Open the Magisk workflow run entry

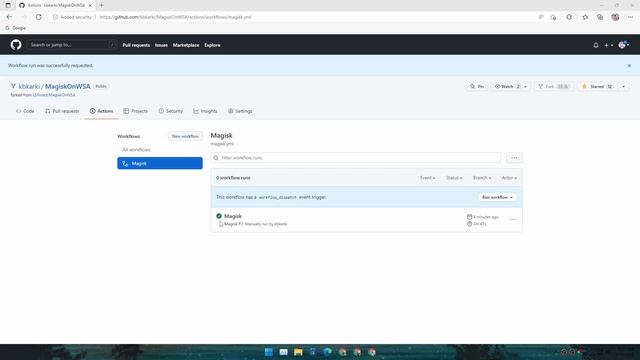point(233,216)
